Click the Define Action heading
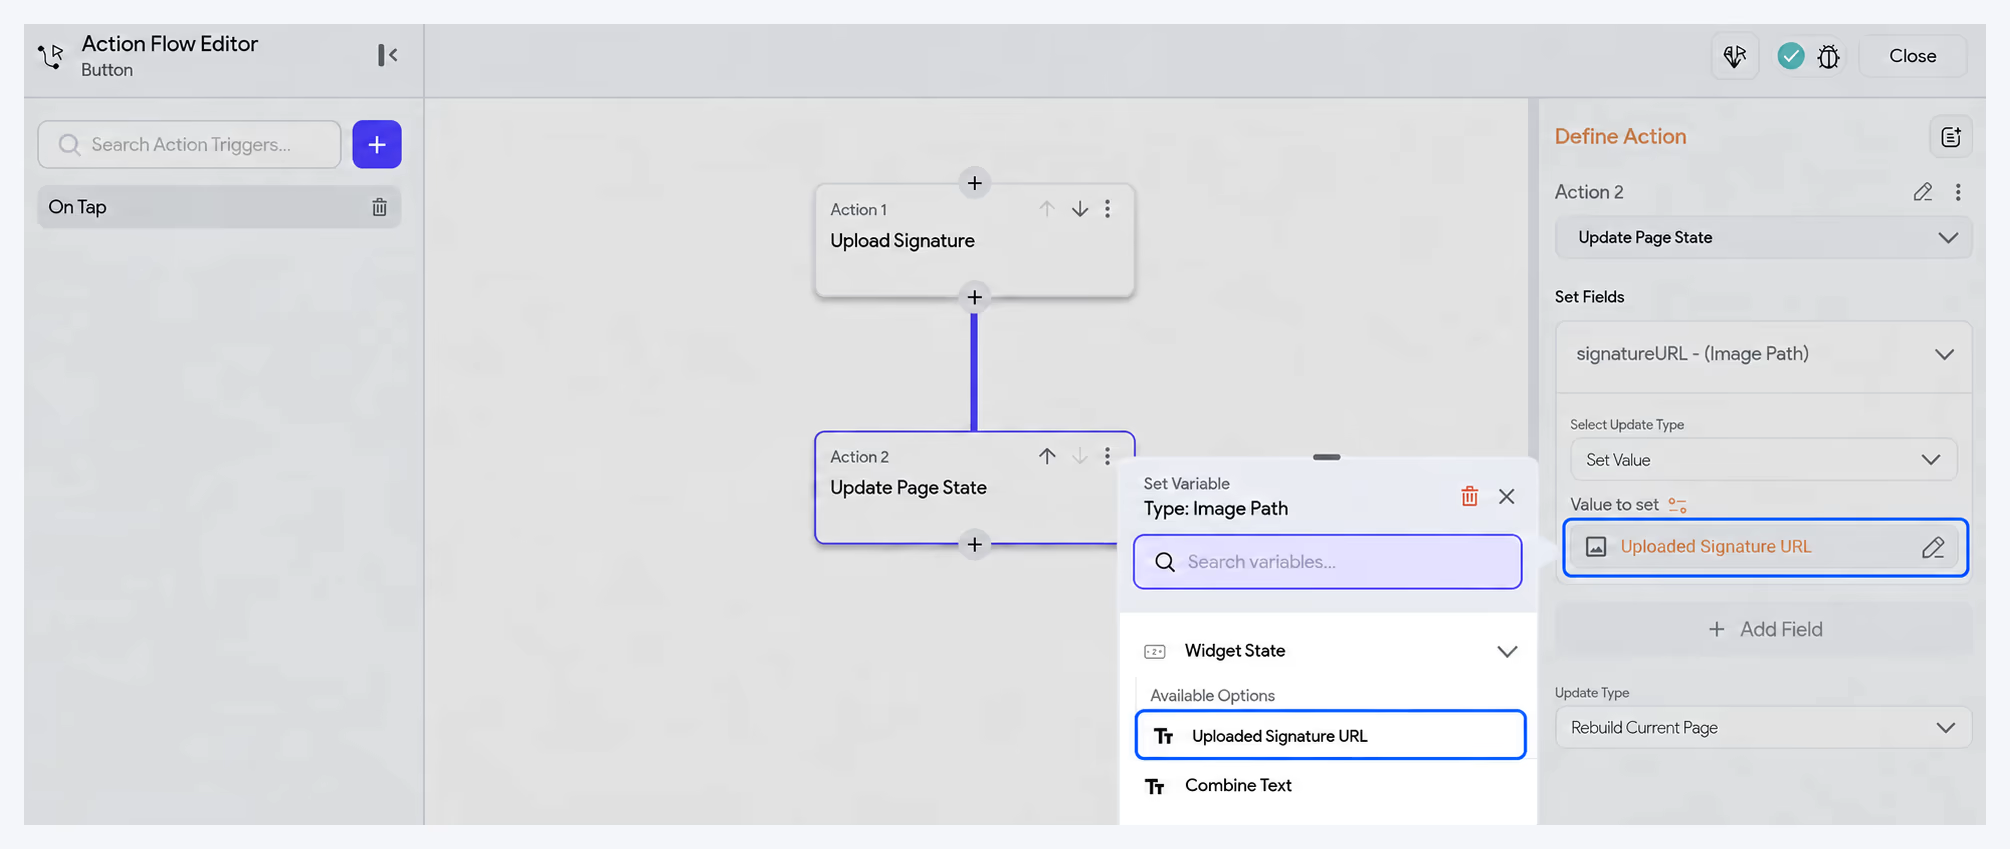Viewport: 2010px width, 849px height. 1620,136
